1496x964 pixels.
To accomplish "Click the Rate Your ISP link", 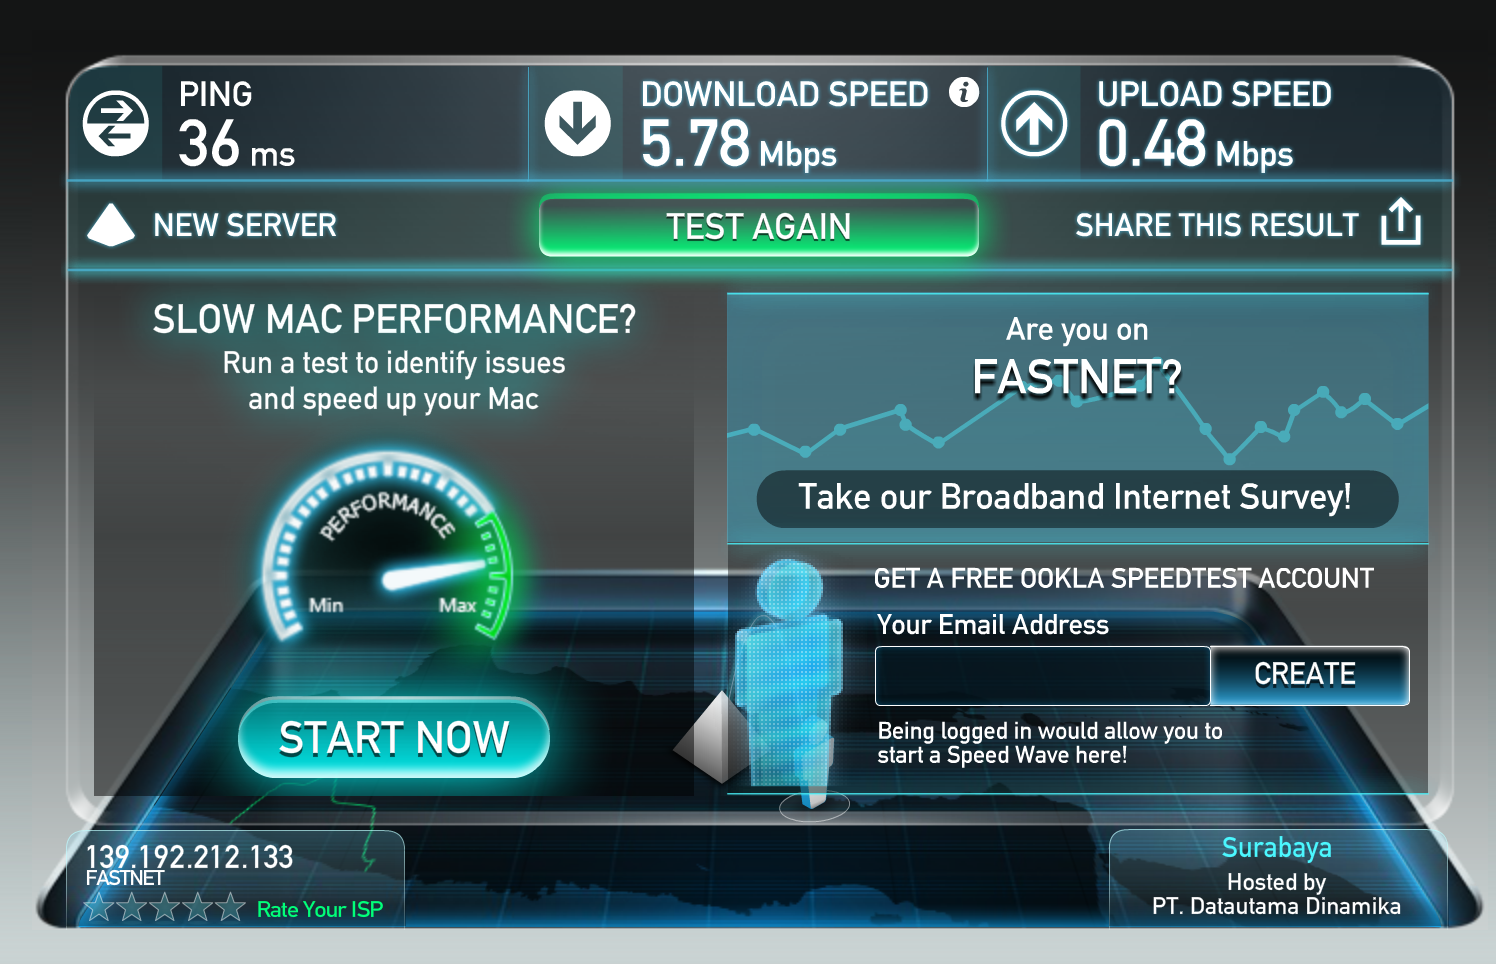I will pos(320,909).
